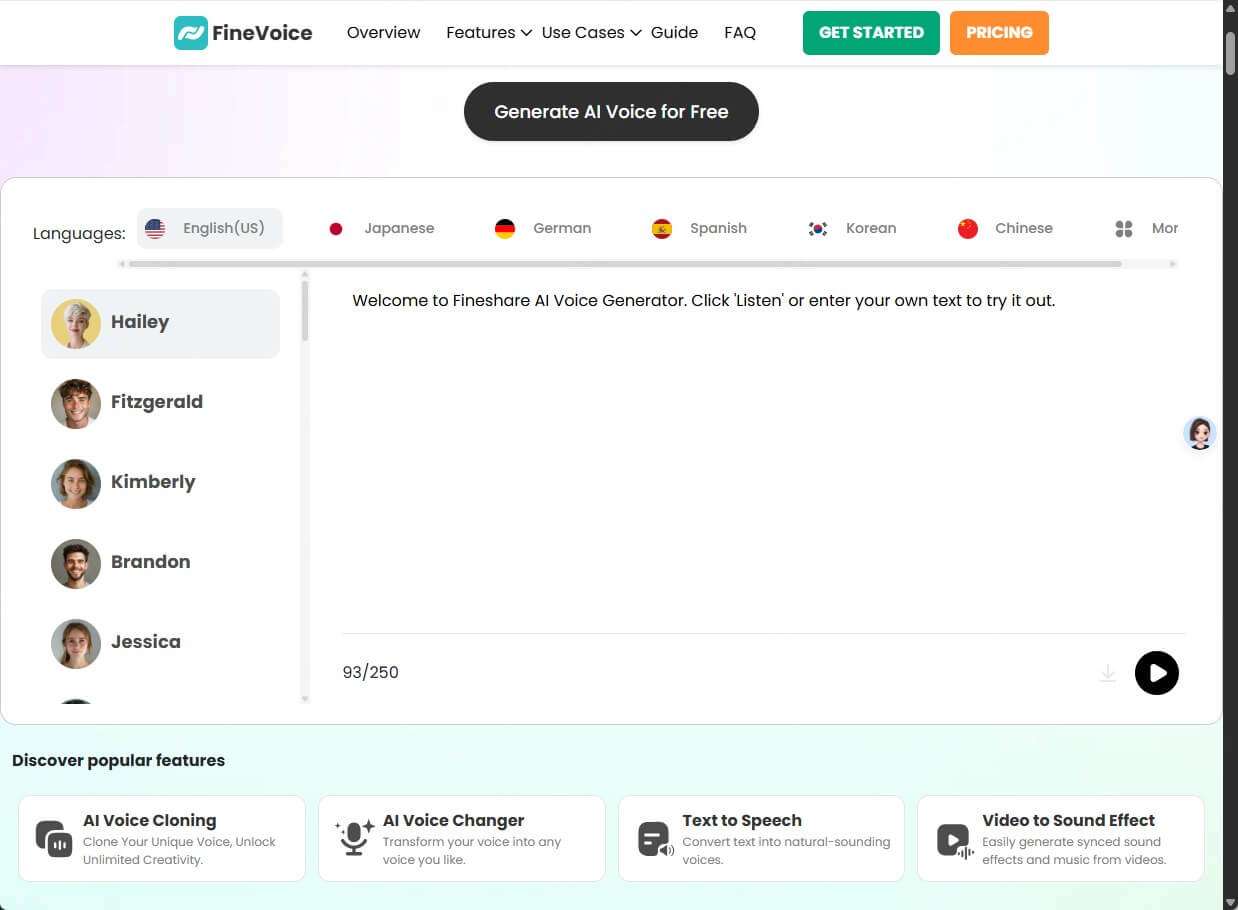The width and height of the screenshot is (1238, 910).
Task: Choose the Fitzgerald voice name
Action: coord(157,402)
